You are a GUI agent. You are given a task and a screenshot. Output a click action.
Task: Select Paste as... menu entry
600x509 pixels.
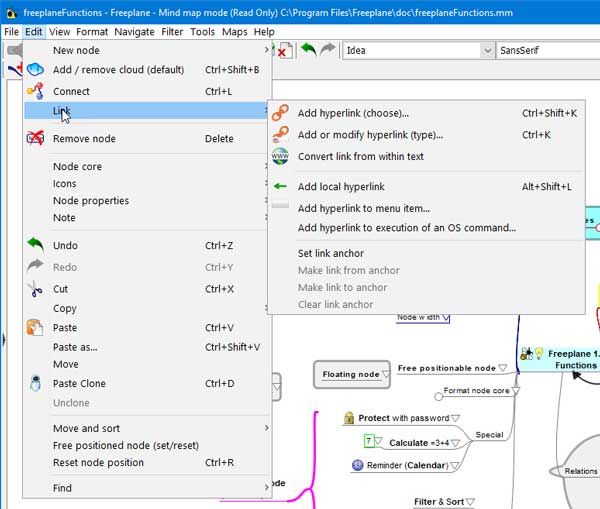tap(147, 347)
